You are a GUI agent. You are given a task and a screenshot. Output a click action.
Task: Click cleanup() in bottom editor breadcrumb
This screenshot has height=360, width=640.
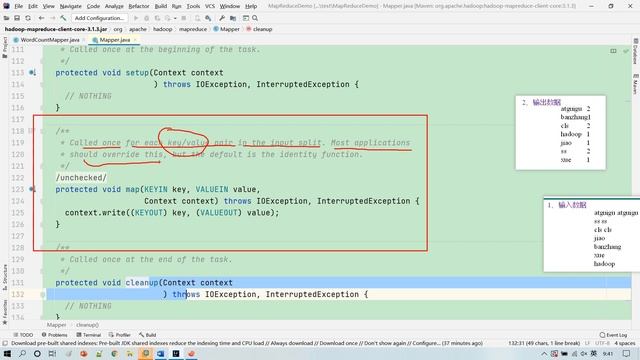point(87,325)
